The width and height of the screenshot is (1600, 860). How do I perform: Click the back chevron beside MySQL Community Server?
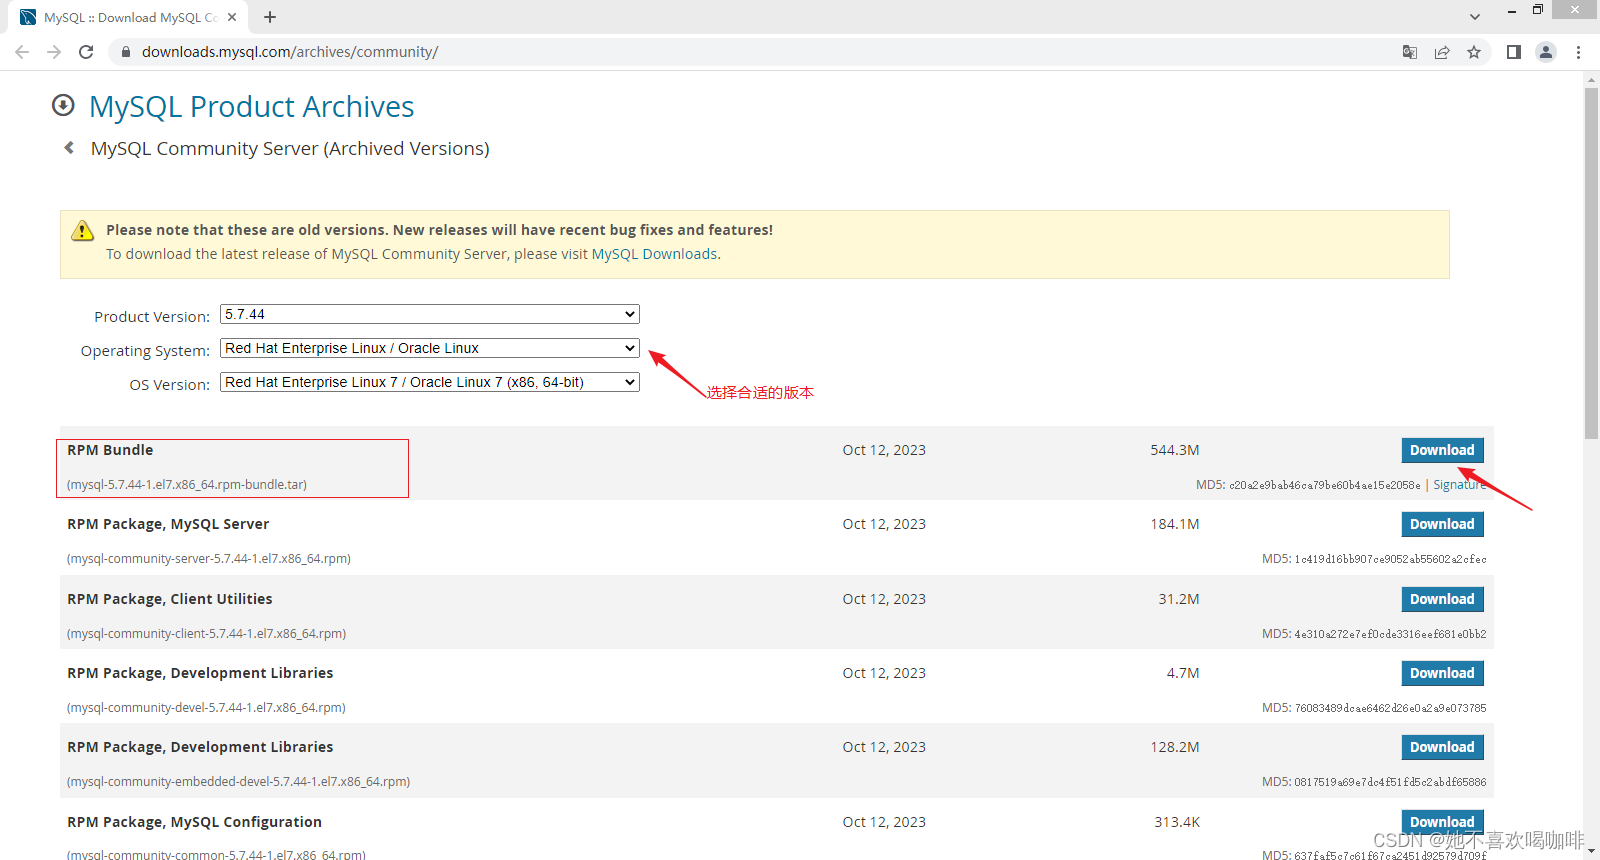coord(69,148)
